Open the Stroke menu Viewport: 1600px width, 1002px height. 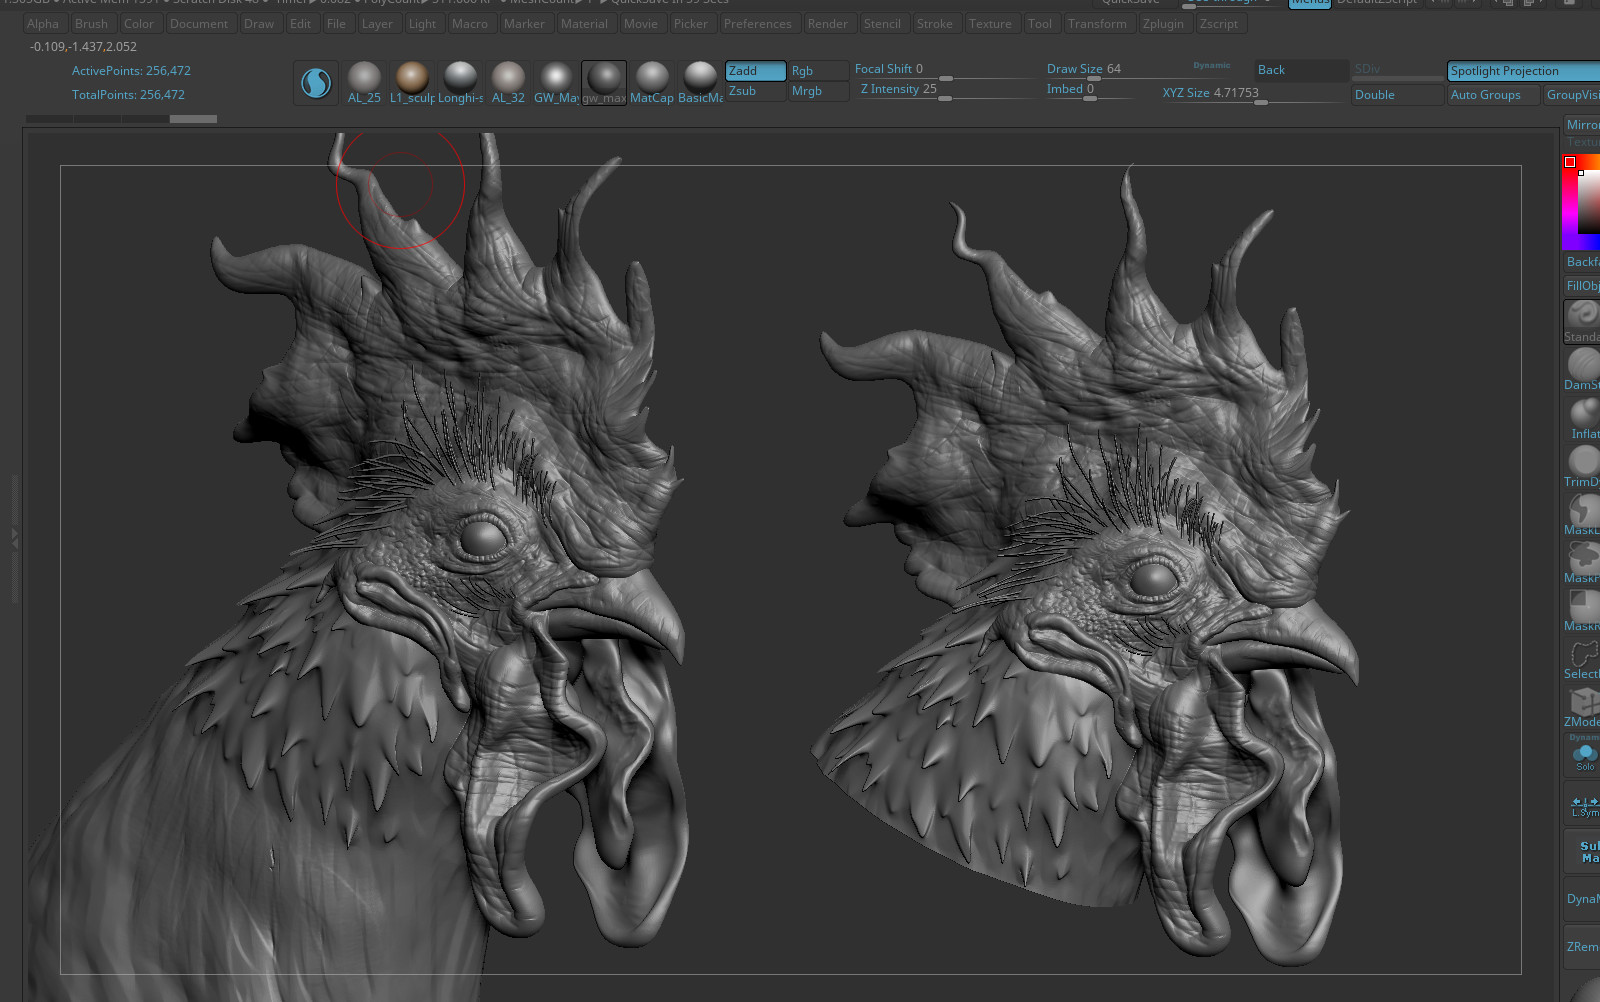[x=935, y=24]
